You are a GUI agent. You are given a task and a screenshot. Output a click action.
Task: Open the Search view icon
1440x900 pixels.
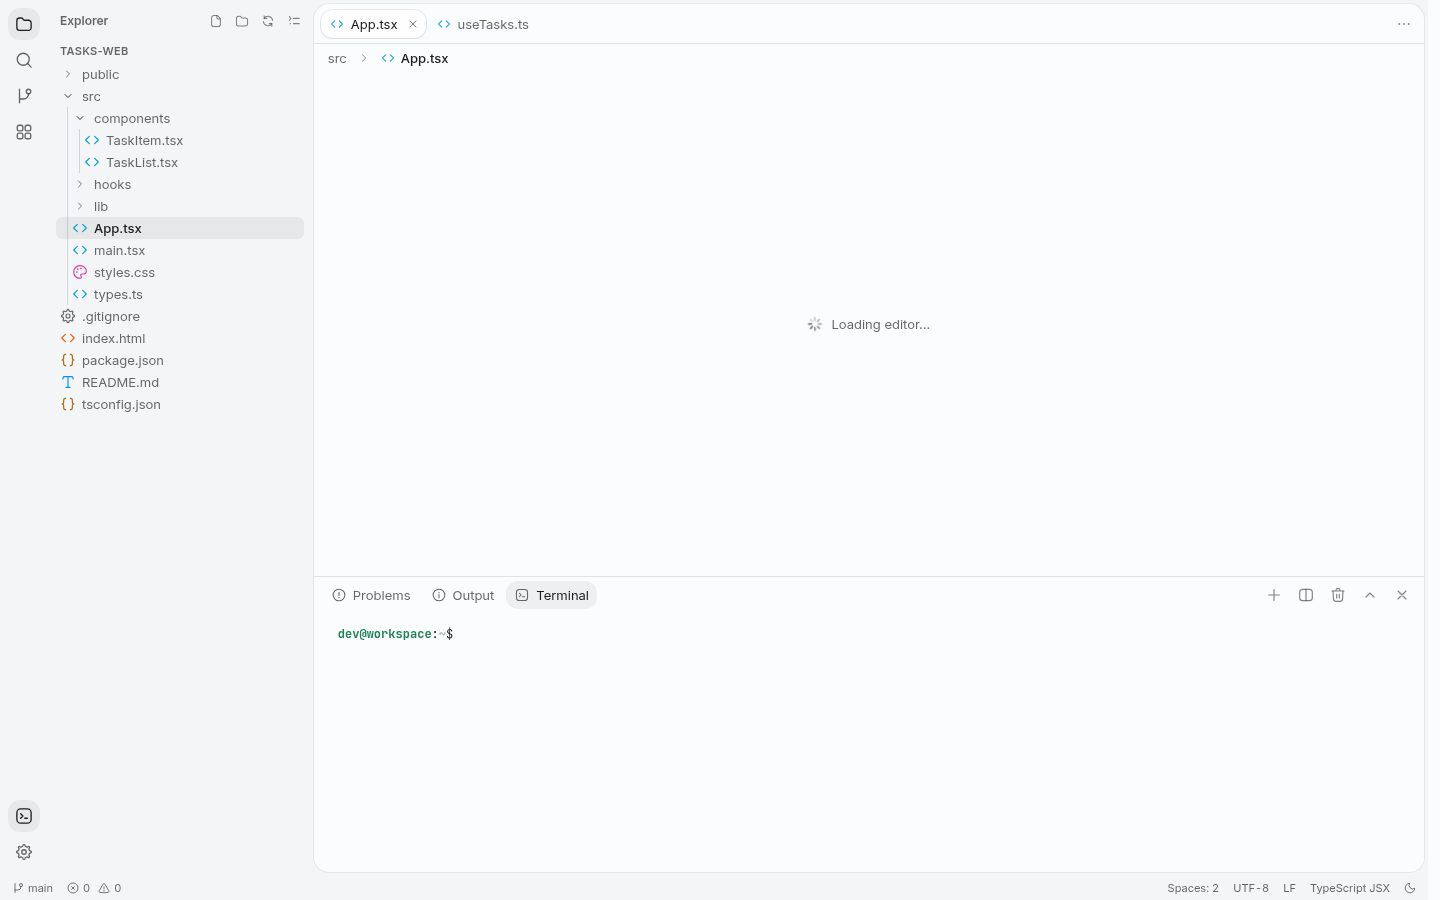pyautogui.click(x=24, y=60)
